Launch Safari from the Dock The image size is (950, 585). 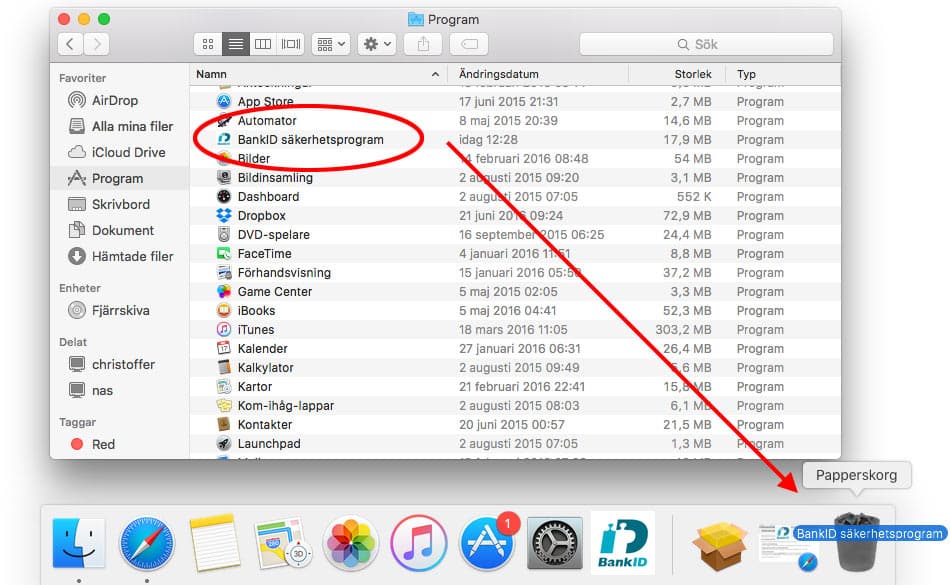click(x=147, y=543)
